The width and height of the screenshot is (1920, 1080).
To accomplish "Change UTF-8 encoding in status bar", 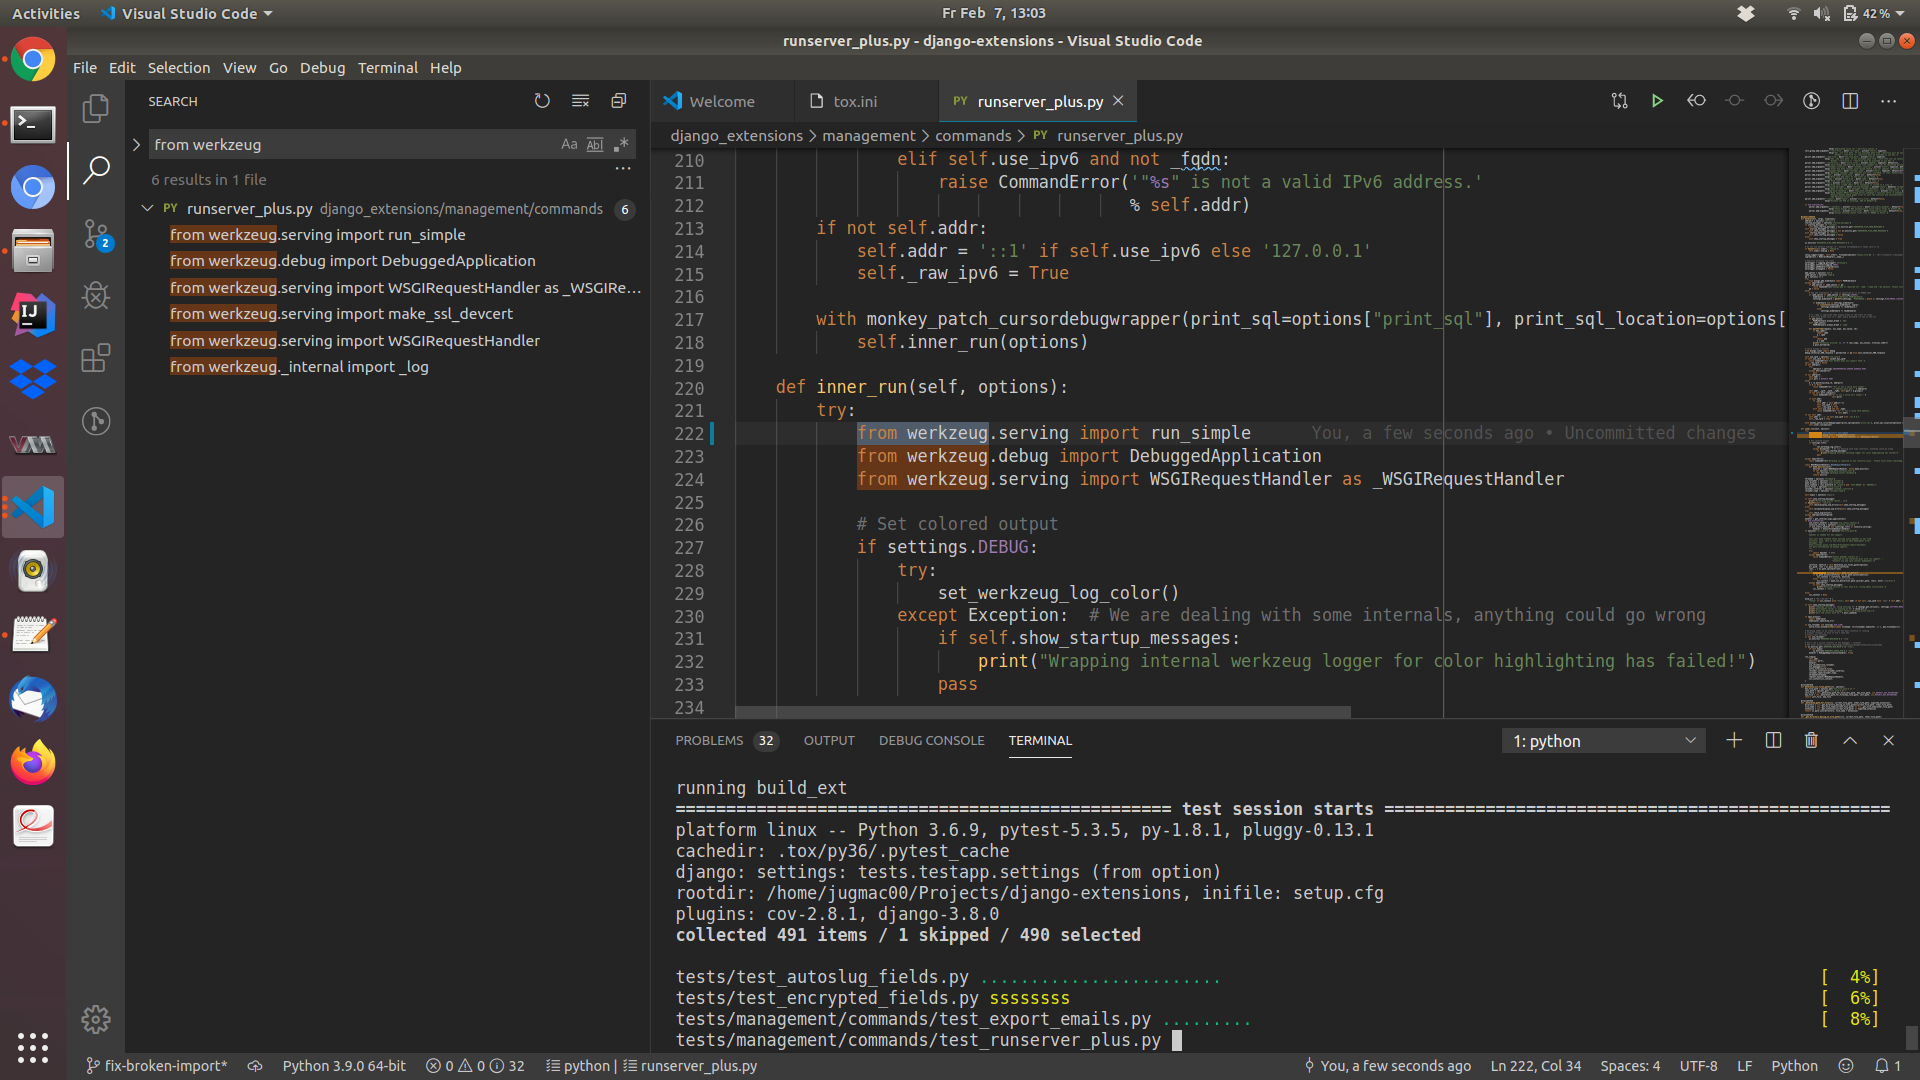I will click(1698, 1066).
